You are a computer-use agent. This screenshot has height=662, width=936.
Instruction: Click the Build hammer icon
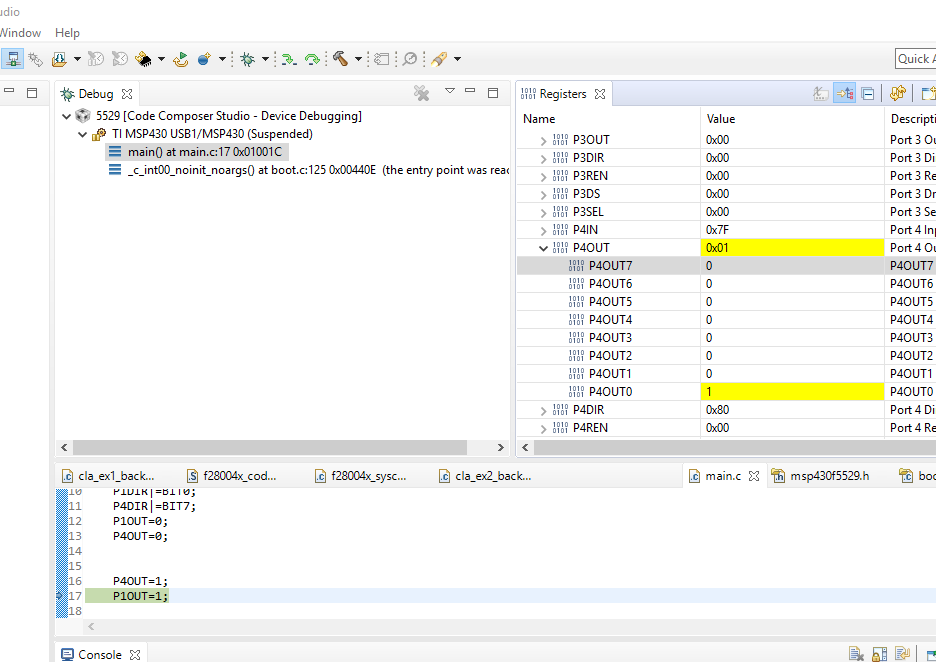340,59
